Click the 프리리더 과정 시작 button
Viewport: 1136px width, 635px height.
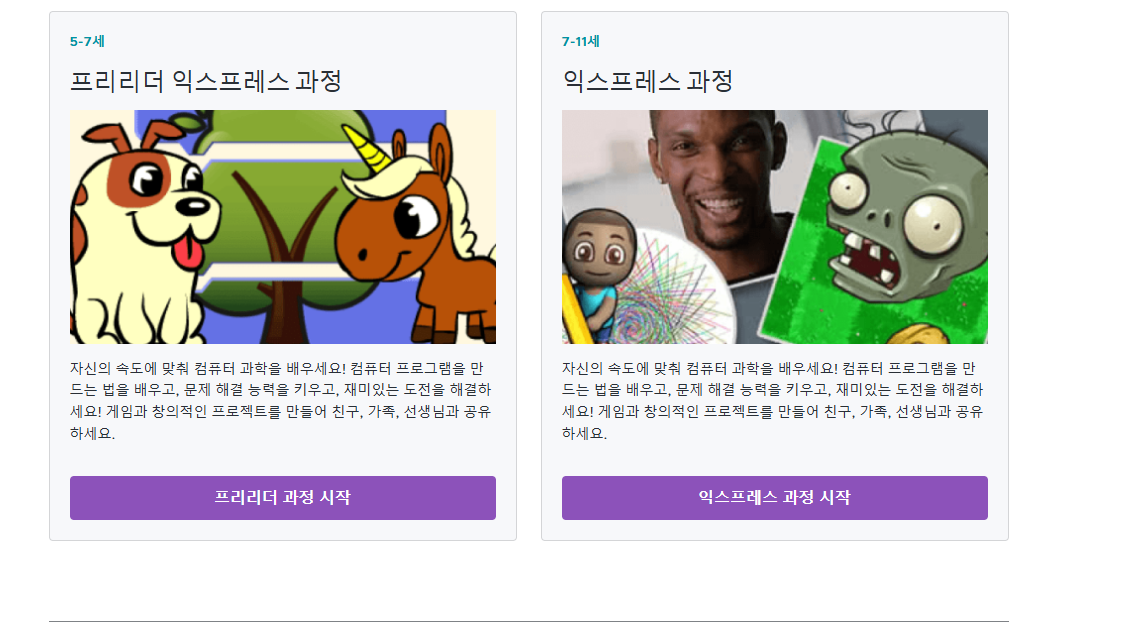(283, 498)
